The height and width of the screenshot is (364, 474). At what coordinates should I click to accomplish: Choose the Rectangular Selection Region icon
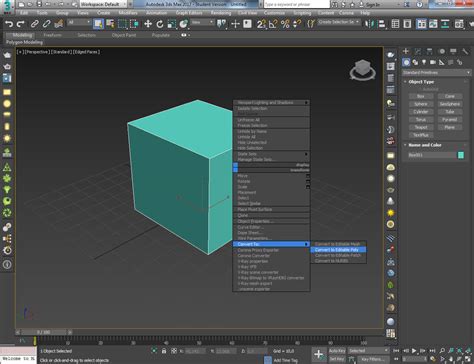pyautogui.click(x=122, y=24)
